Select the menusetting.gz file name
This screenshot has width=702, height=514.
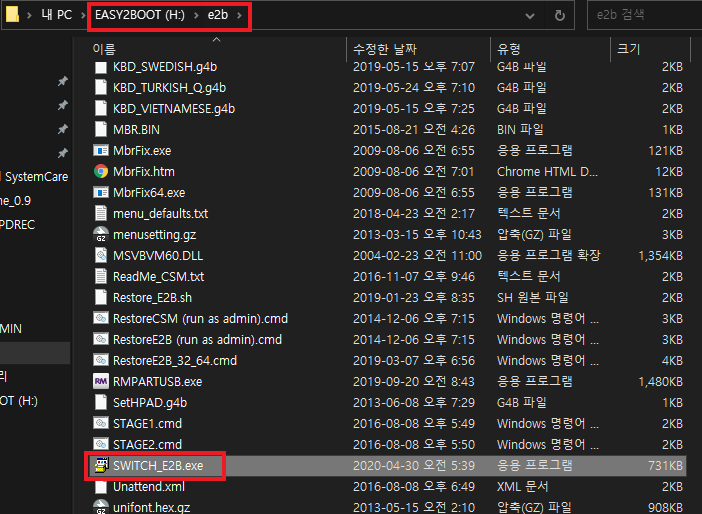pyautogui.click(x=154, y=235)
